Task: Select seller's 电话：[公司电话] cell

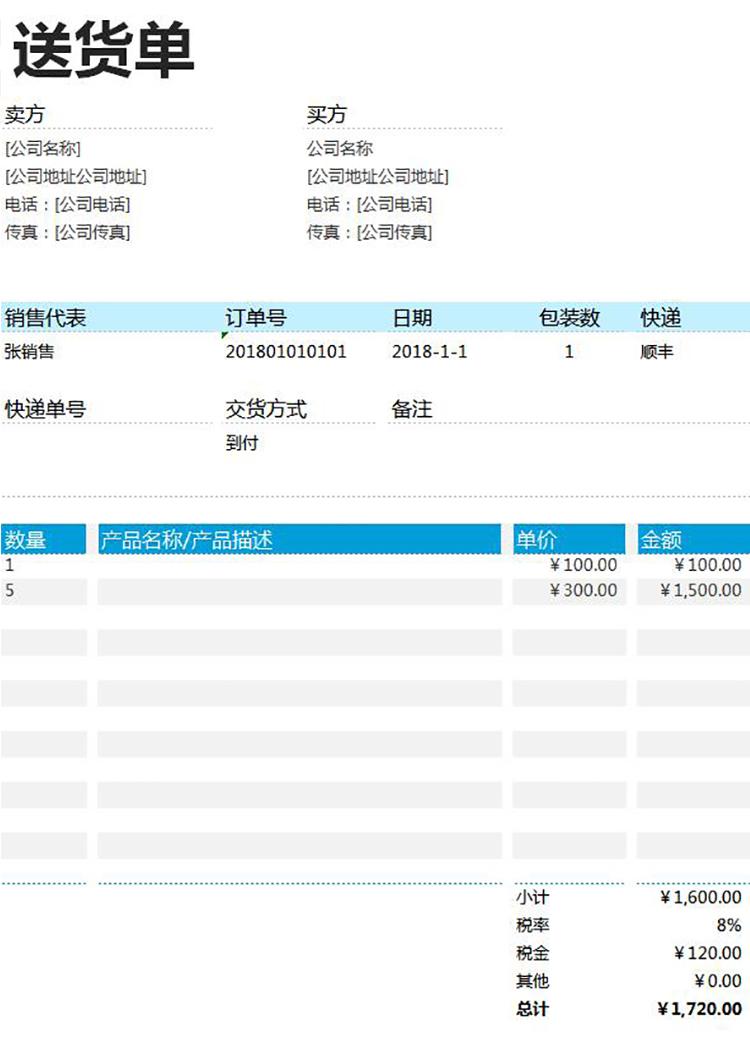Action: coord(67,204)
